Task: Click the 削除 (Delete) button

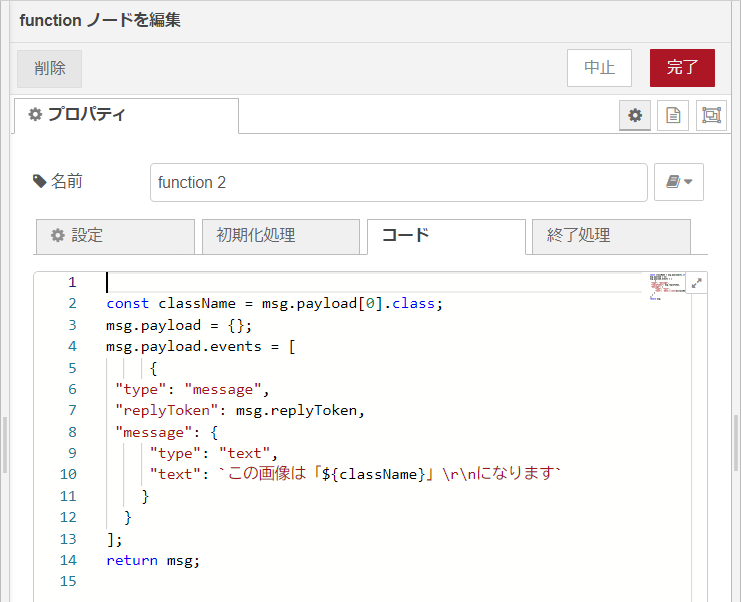Action: tap(50, 69)
